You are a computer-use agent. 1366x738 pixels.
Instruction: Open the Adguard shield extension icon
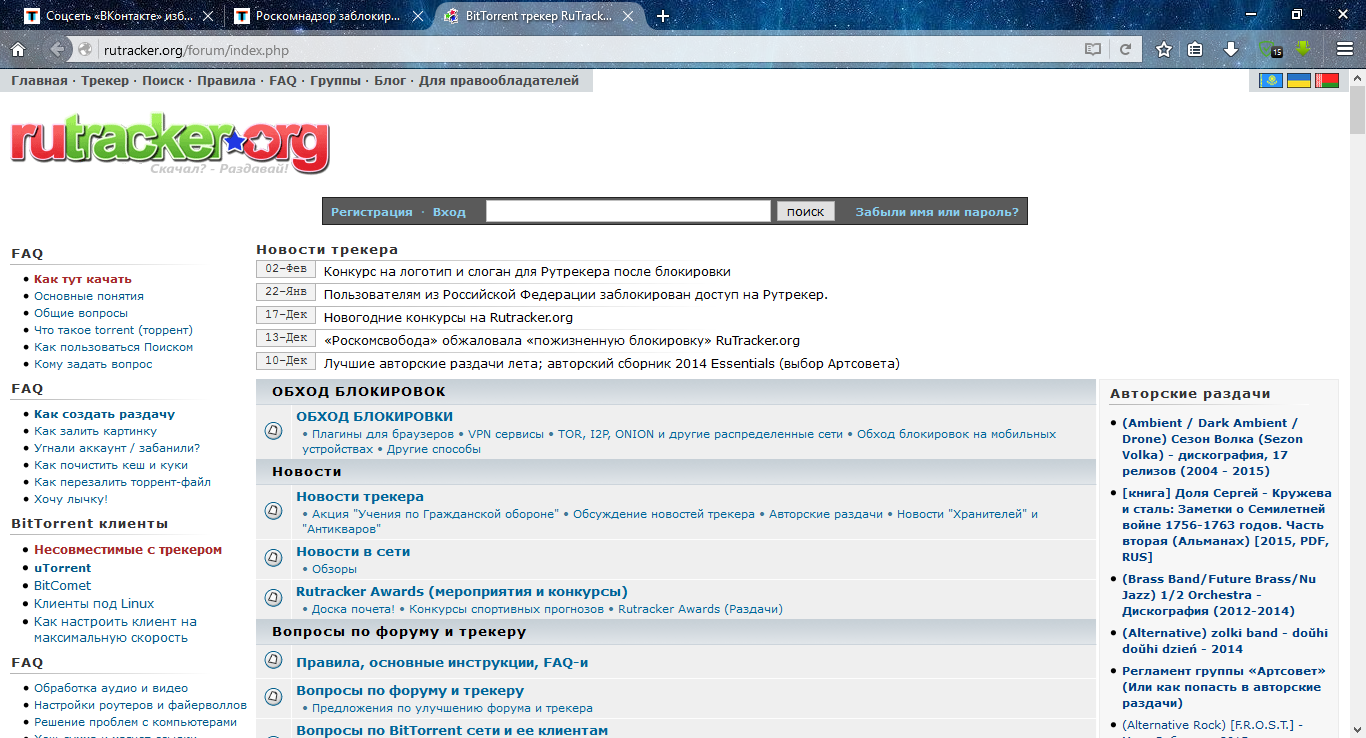pos(1269,49)
